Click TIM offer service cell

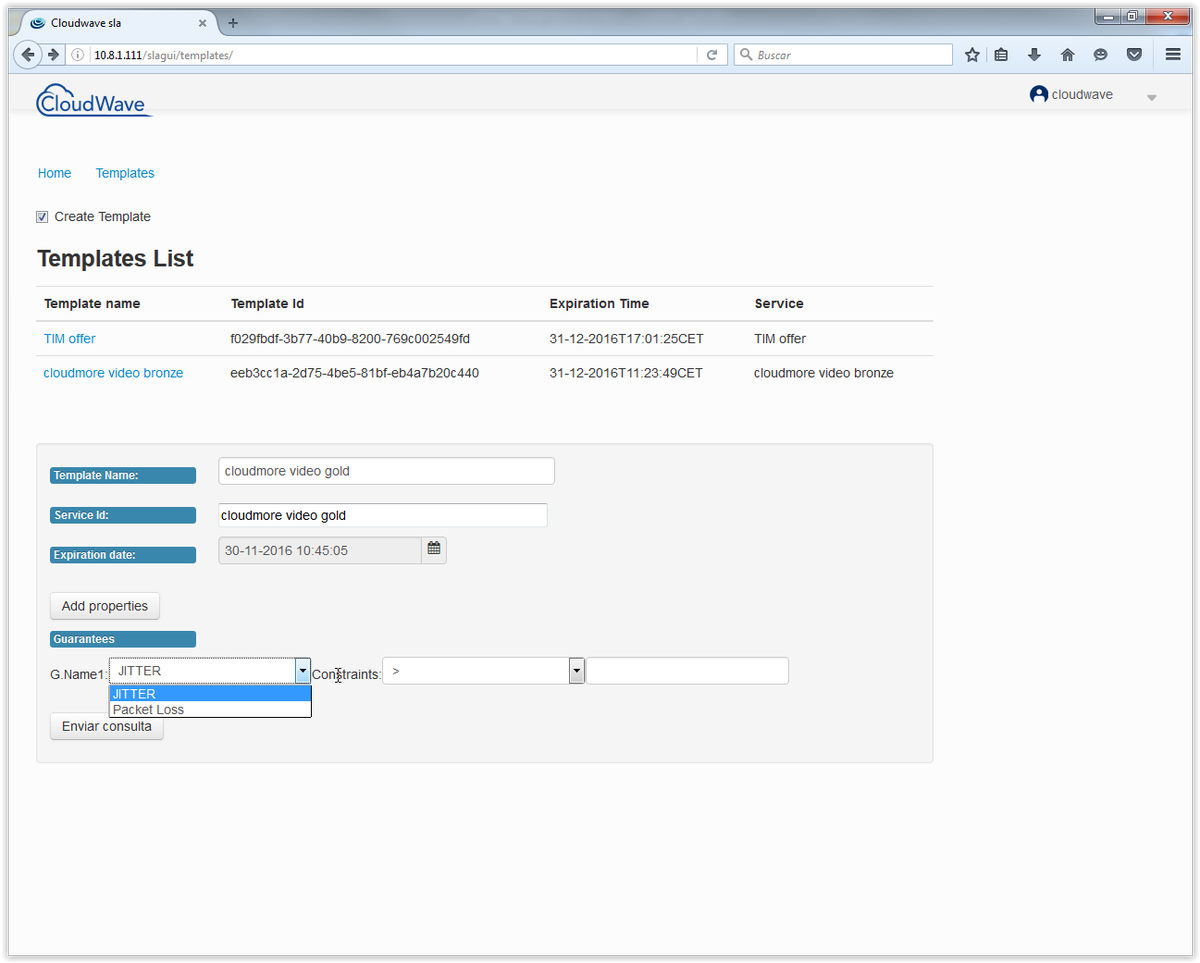pyautogui.click(x=780, y=339)
